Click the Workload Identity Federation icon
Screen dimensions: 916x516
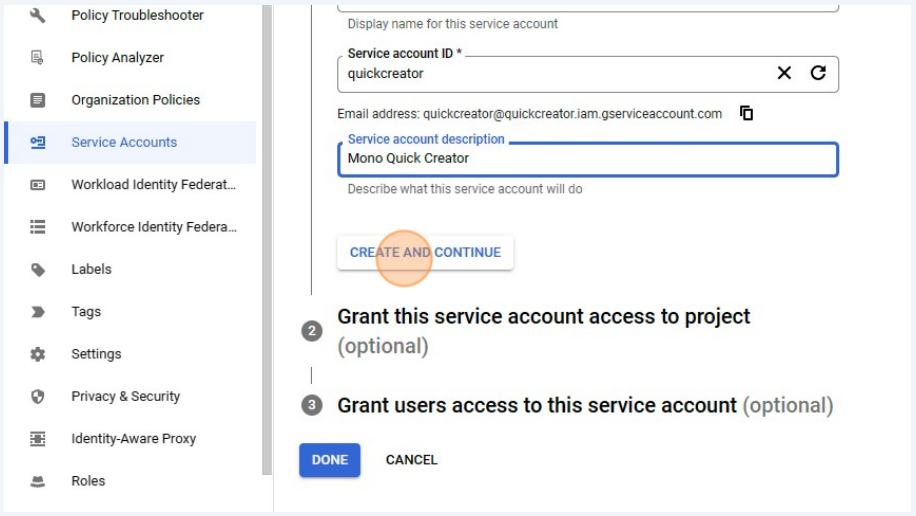coord(37,185)
